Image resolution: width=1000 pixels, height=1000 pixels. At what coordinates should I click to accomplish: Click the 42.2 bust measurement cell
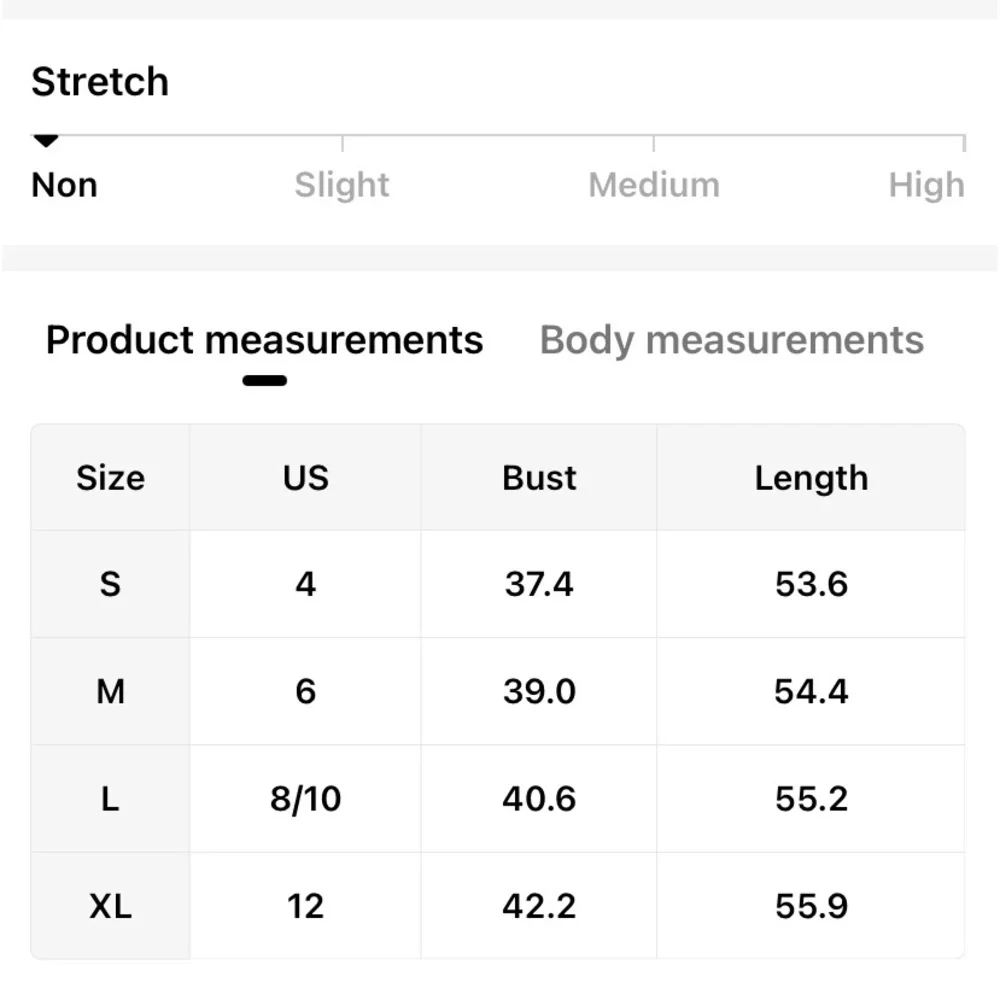[539, 906]
